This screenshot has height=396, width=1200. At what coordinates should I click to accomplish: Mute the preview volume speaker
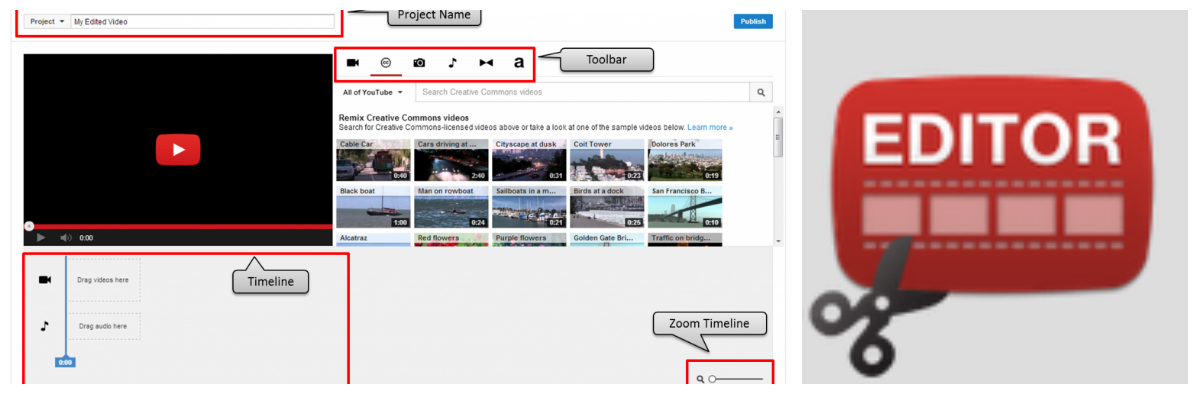pos(65,238)
